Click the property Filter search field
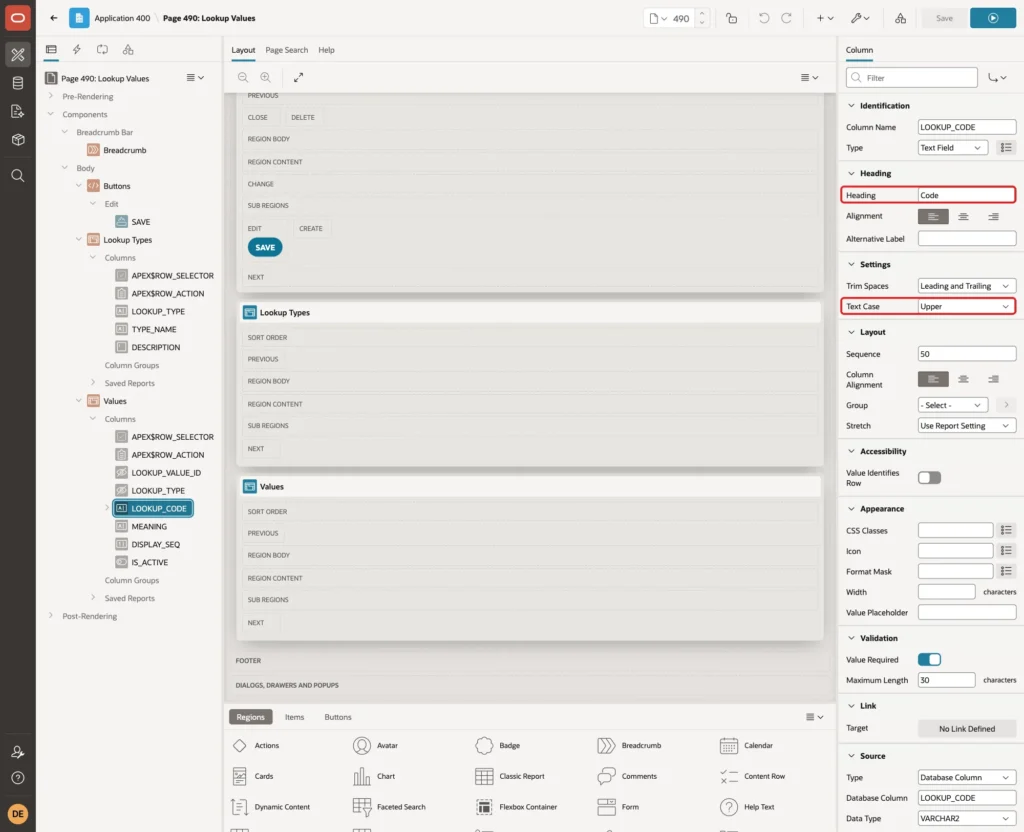Image resolution: width=1024 pixels, height=832 pixels. point(911,78)
